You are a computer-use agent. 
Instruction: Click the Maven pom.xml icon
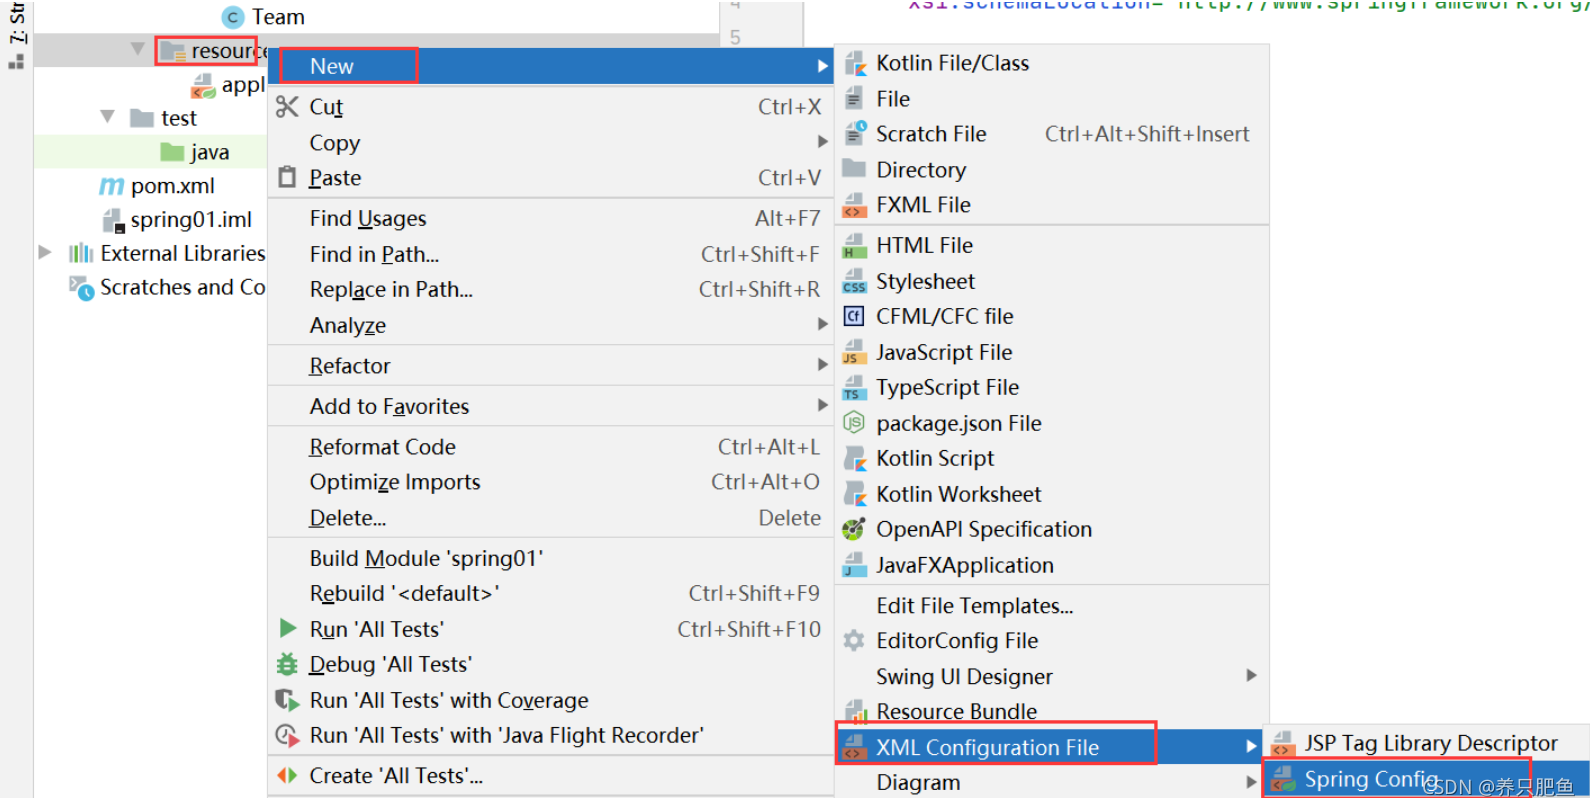pyautogui.click(x=112, y=186)
